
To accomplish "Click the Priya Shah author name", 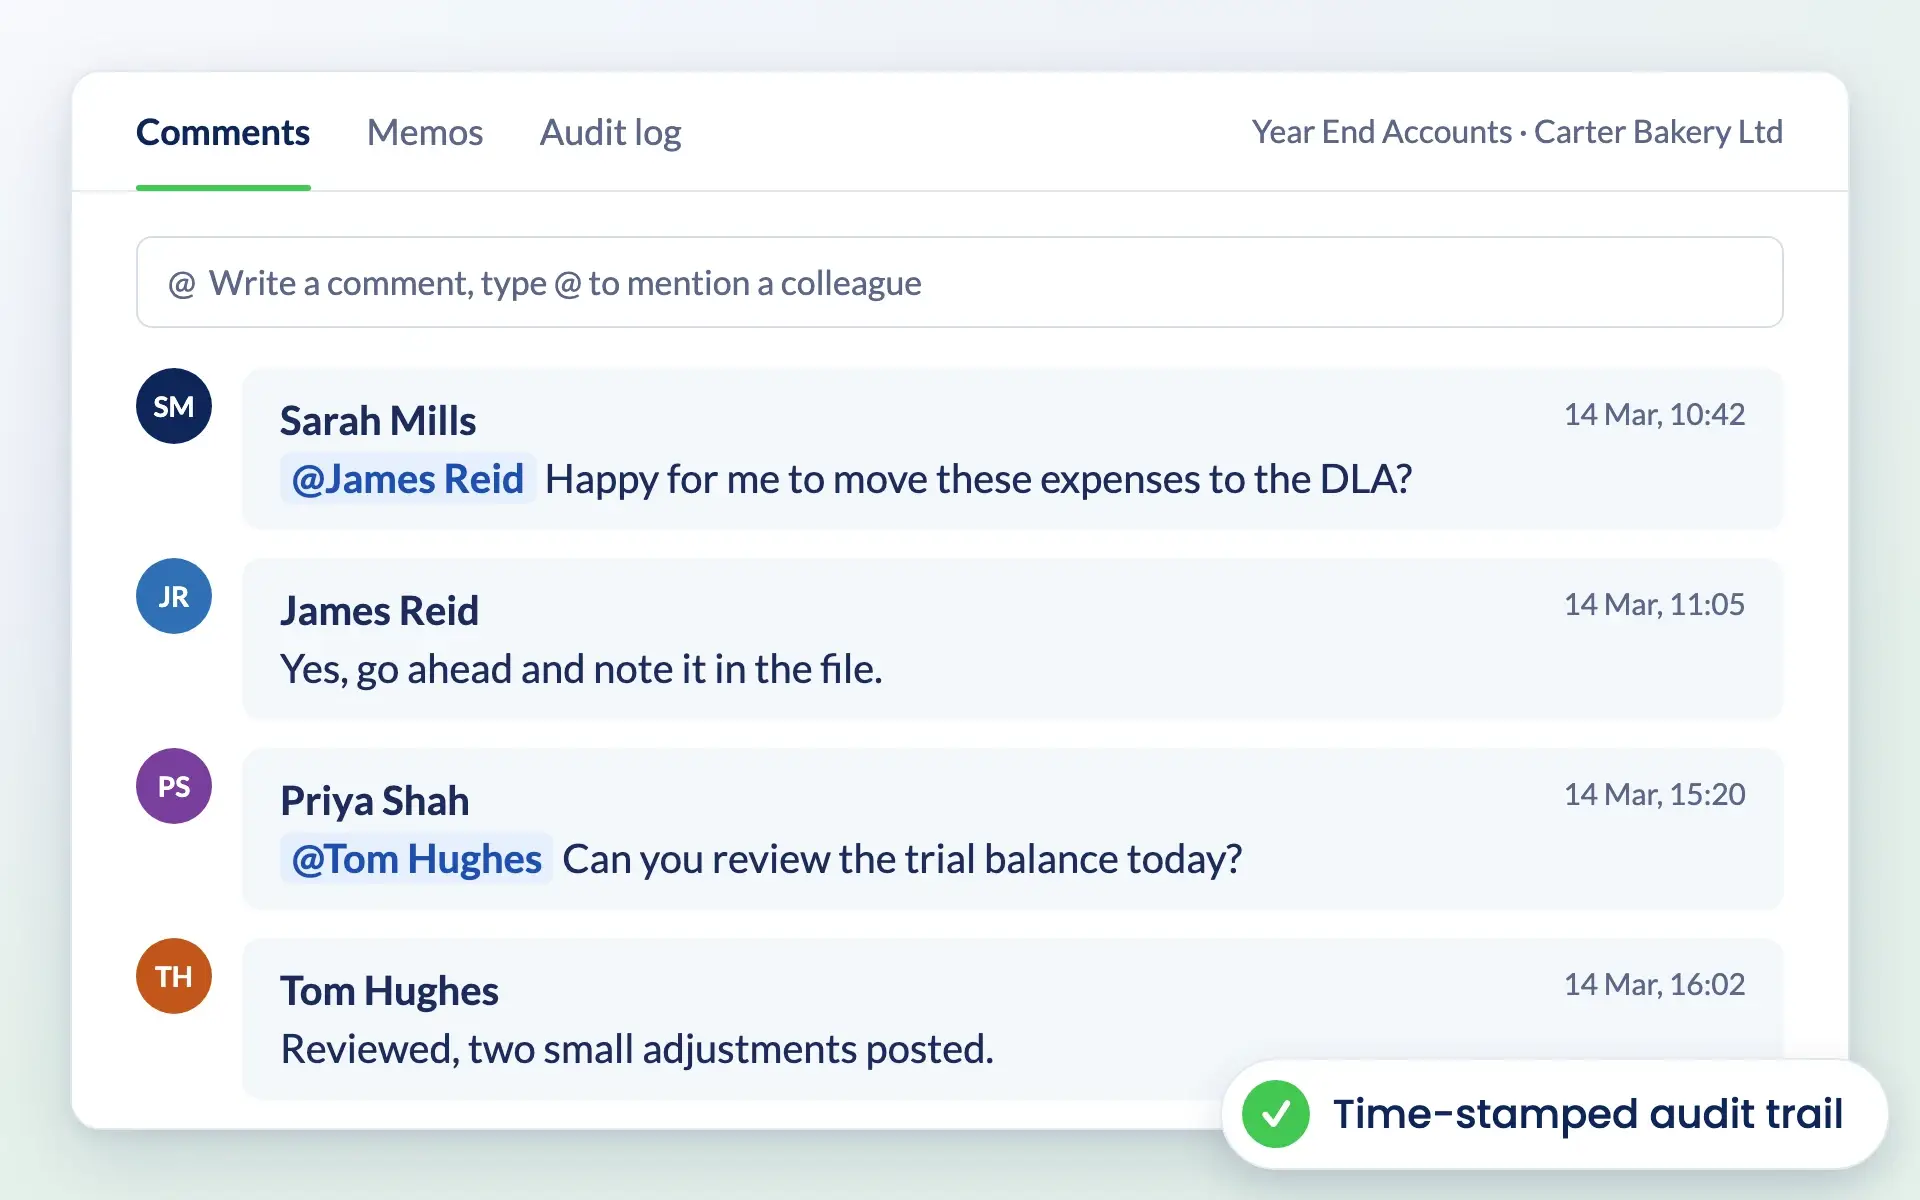I will click(x=375, y=801).
